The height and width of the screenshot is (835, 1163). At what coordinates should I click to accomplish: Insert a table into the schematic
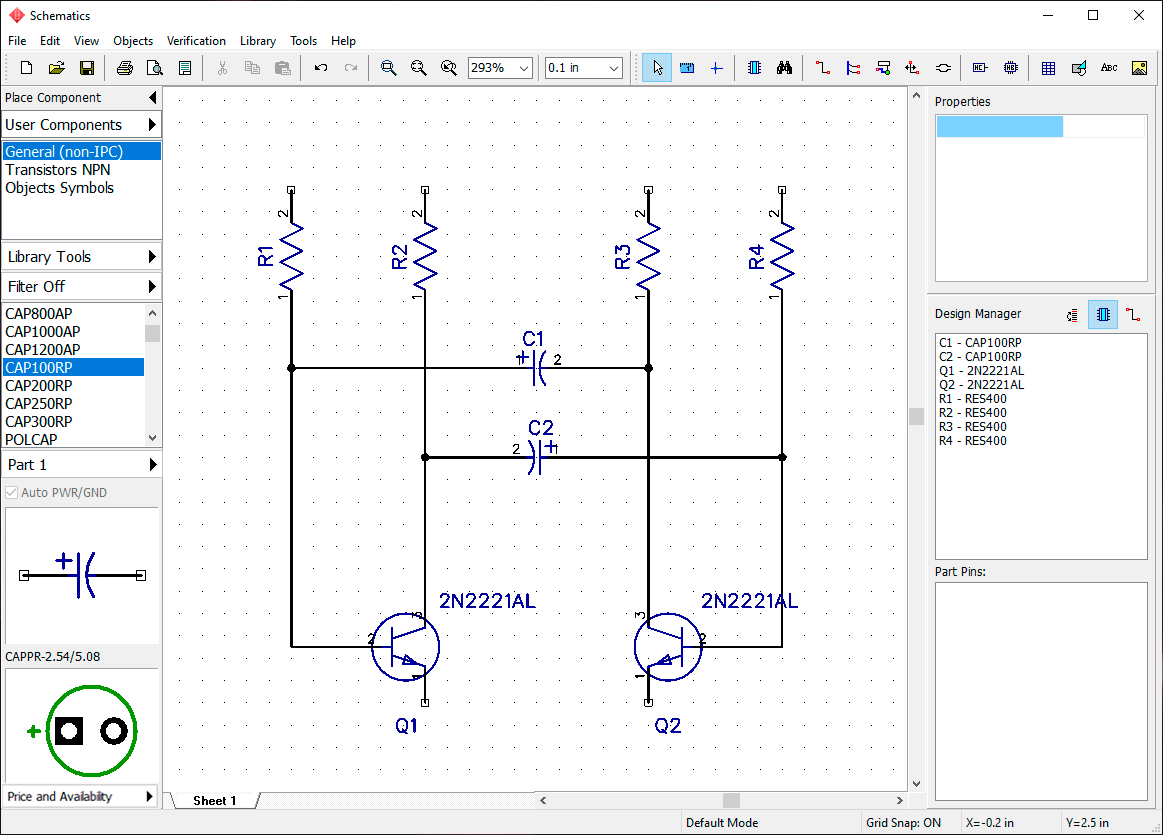point(1048,67)
